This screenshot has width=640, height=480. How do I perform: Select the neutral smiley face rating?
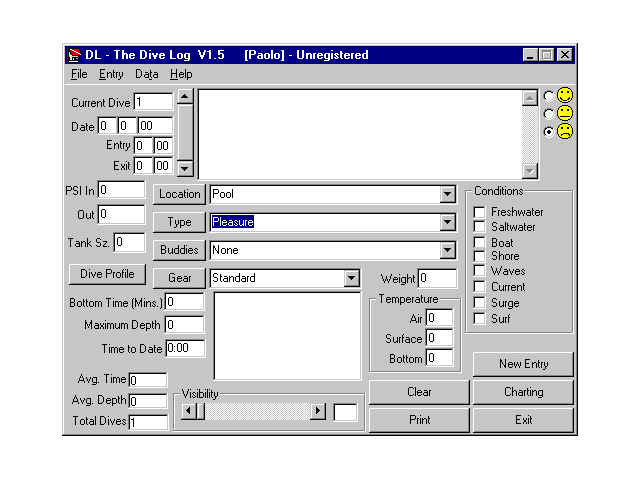tap(547, 114)
